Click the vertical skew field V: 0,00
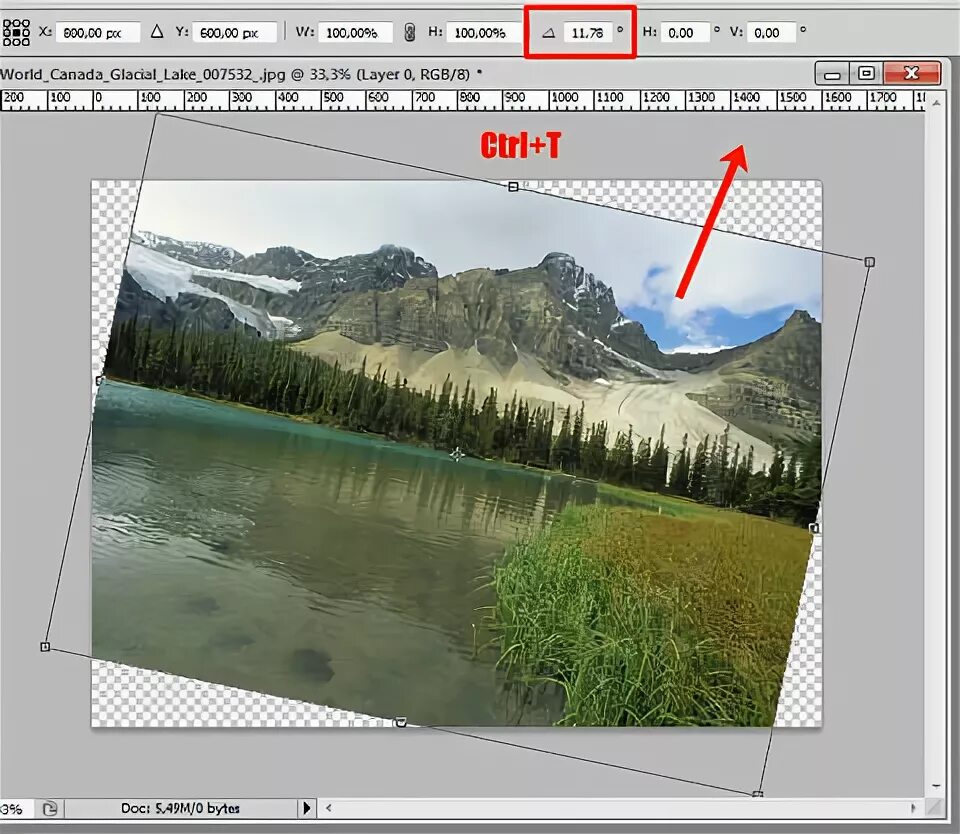Image resolution: width=960 pixels, height=834 pixels. (771, 32)
